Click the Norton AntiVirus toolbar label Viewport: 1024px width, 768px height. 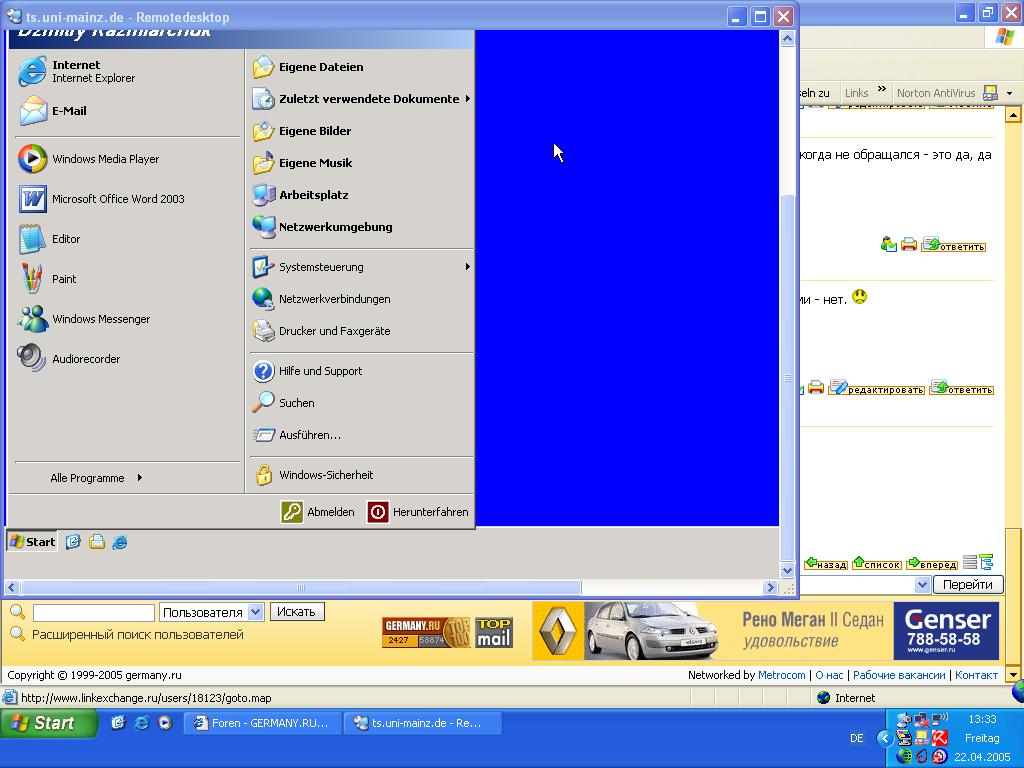point(936,93)
